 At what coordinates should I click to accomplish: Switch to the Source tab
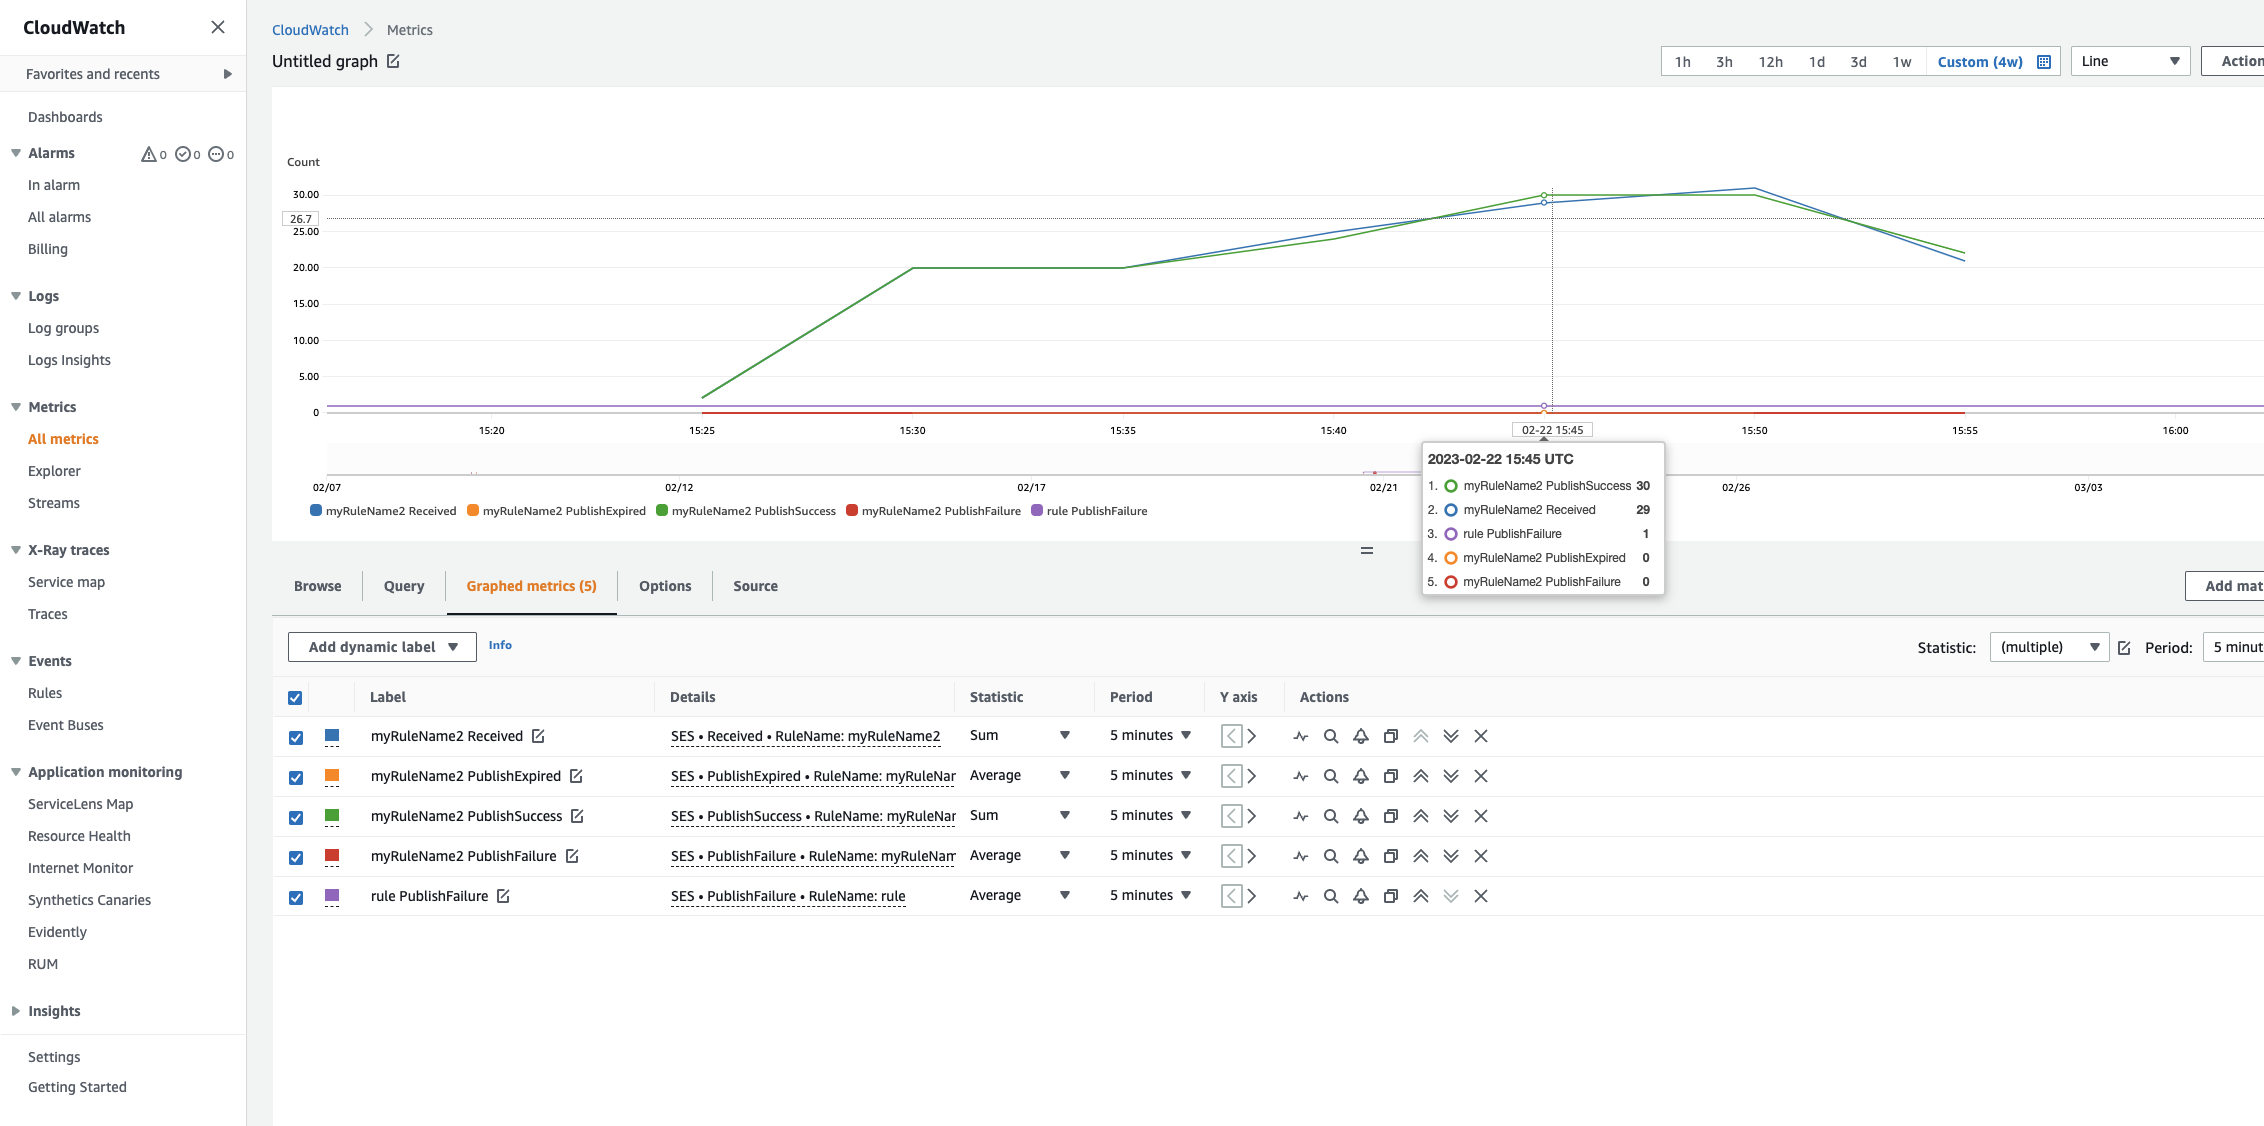tap(755, 586)
